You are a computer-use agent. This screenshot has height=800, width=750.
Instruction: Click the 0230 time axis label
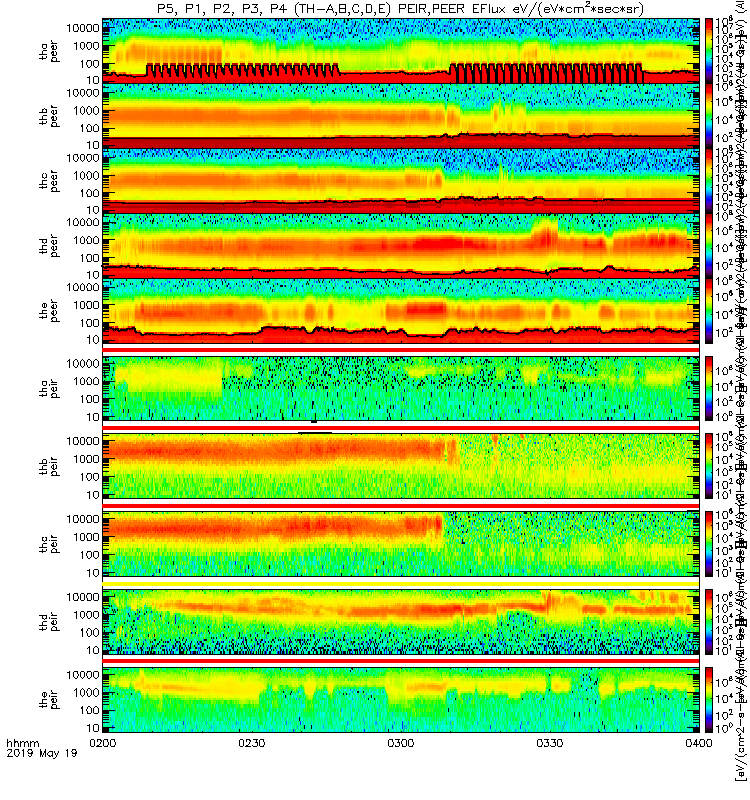[x=252, y=743]
